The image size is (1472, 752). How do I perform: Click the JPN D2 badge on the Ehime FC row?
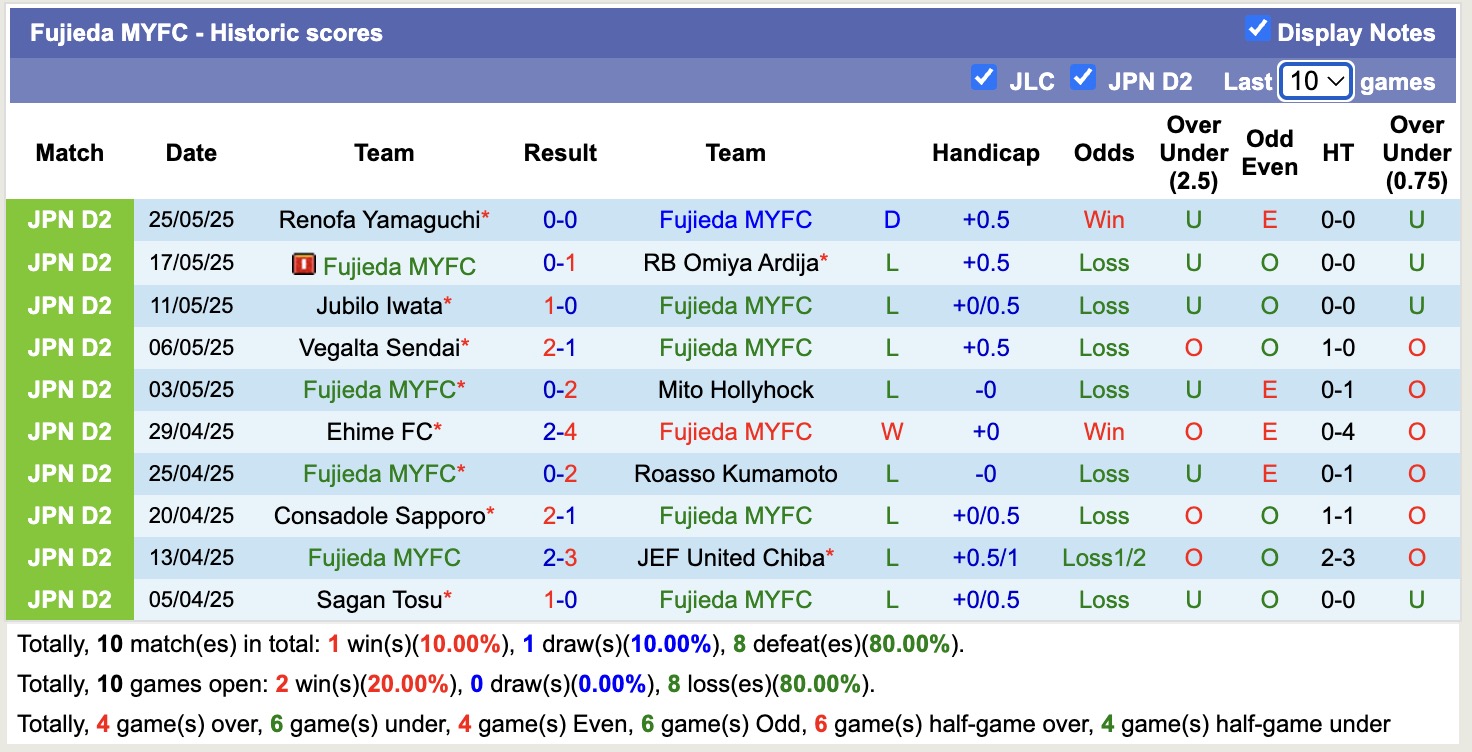[68, 431]
